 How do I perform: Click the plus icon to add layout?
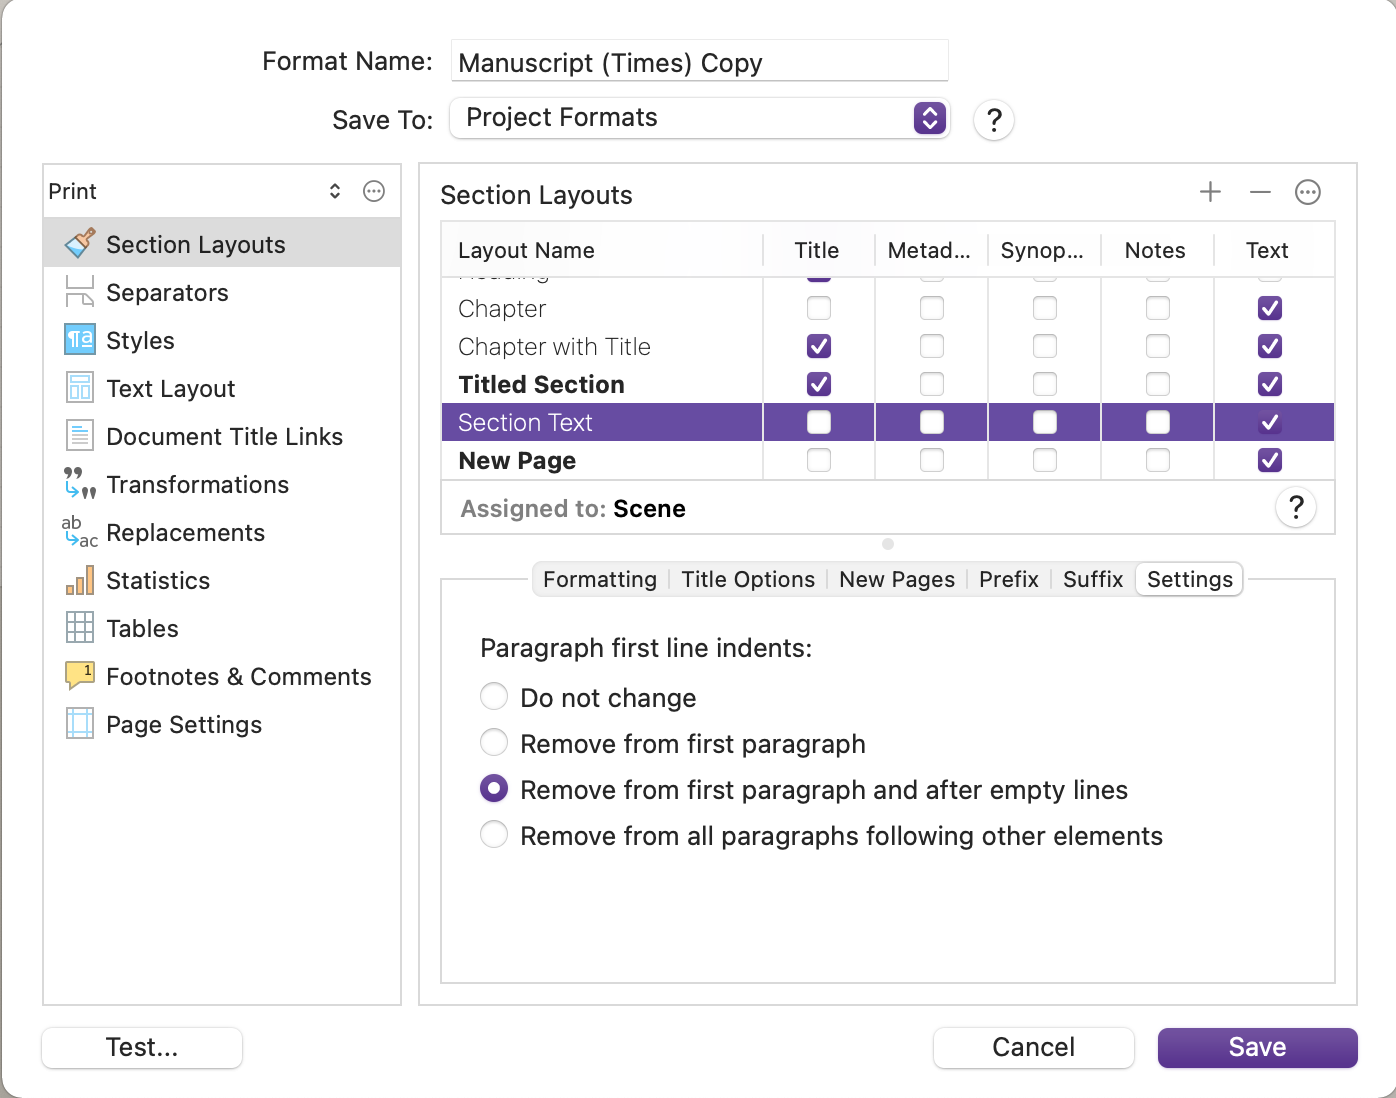pos(1210,192)
